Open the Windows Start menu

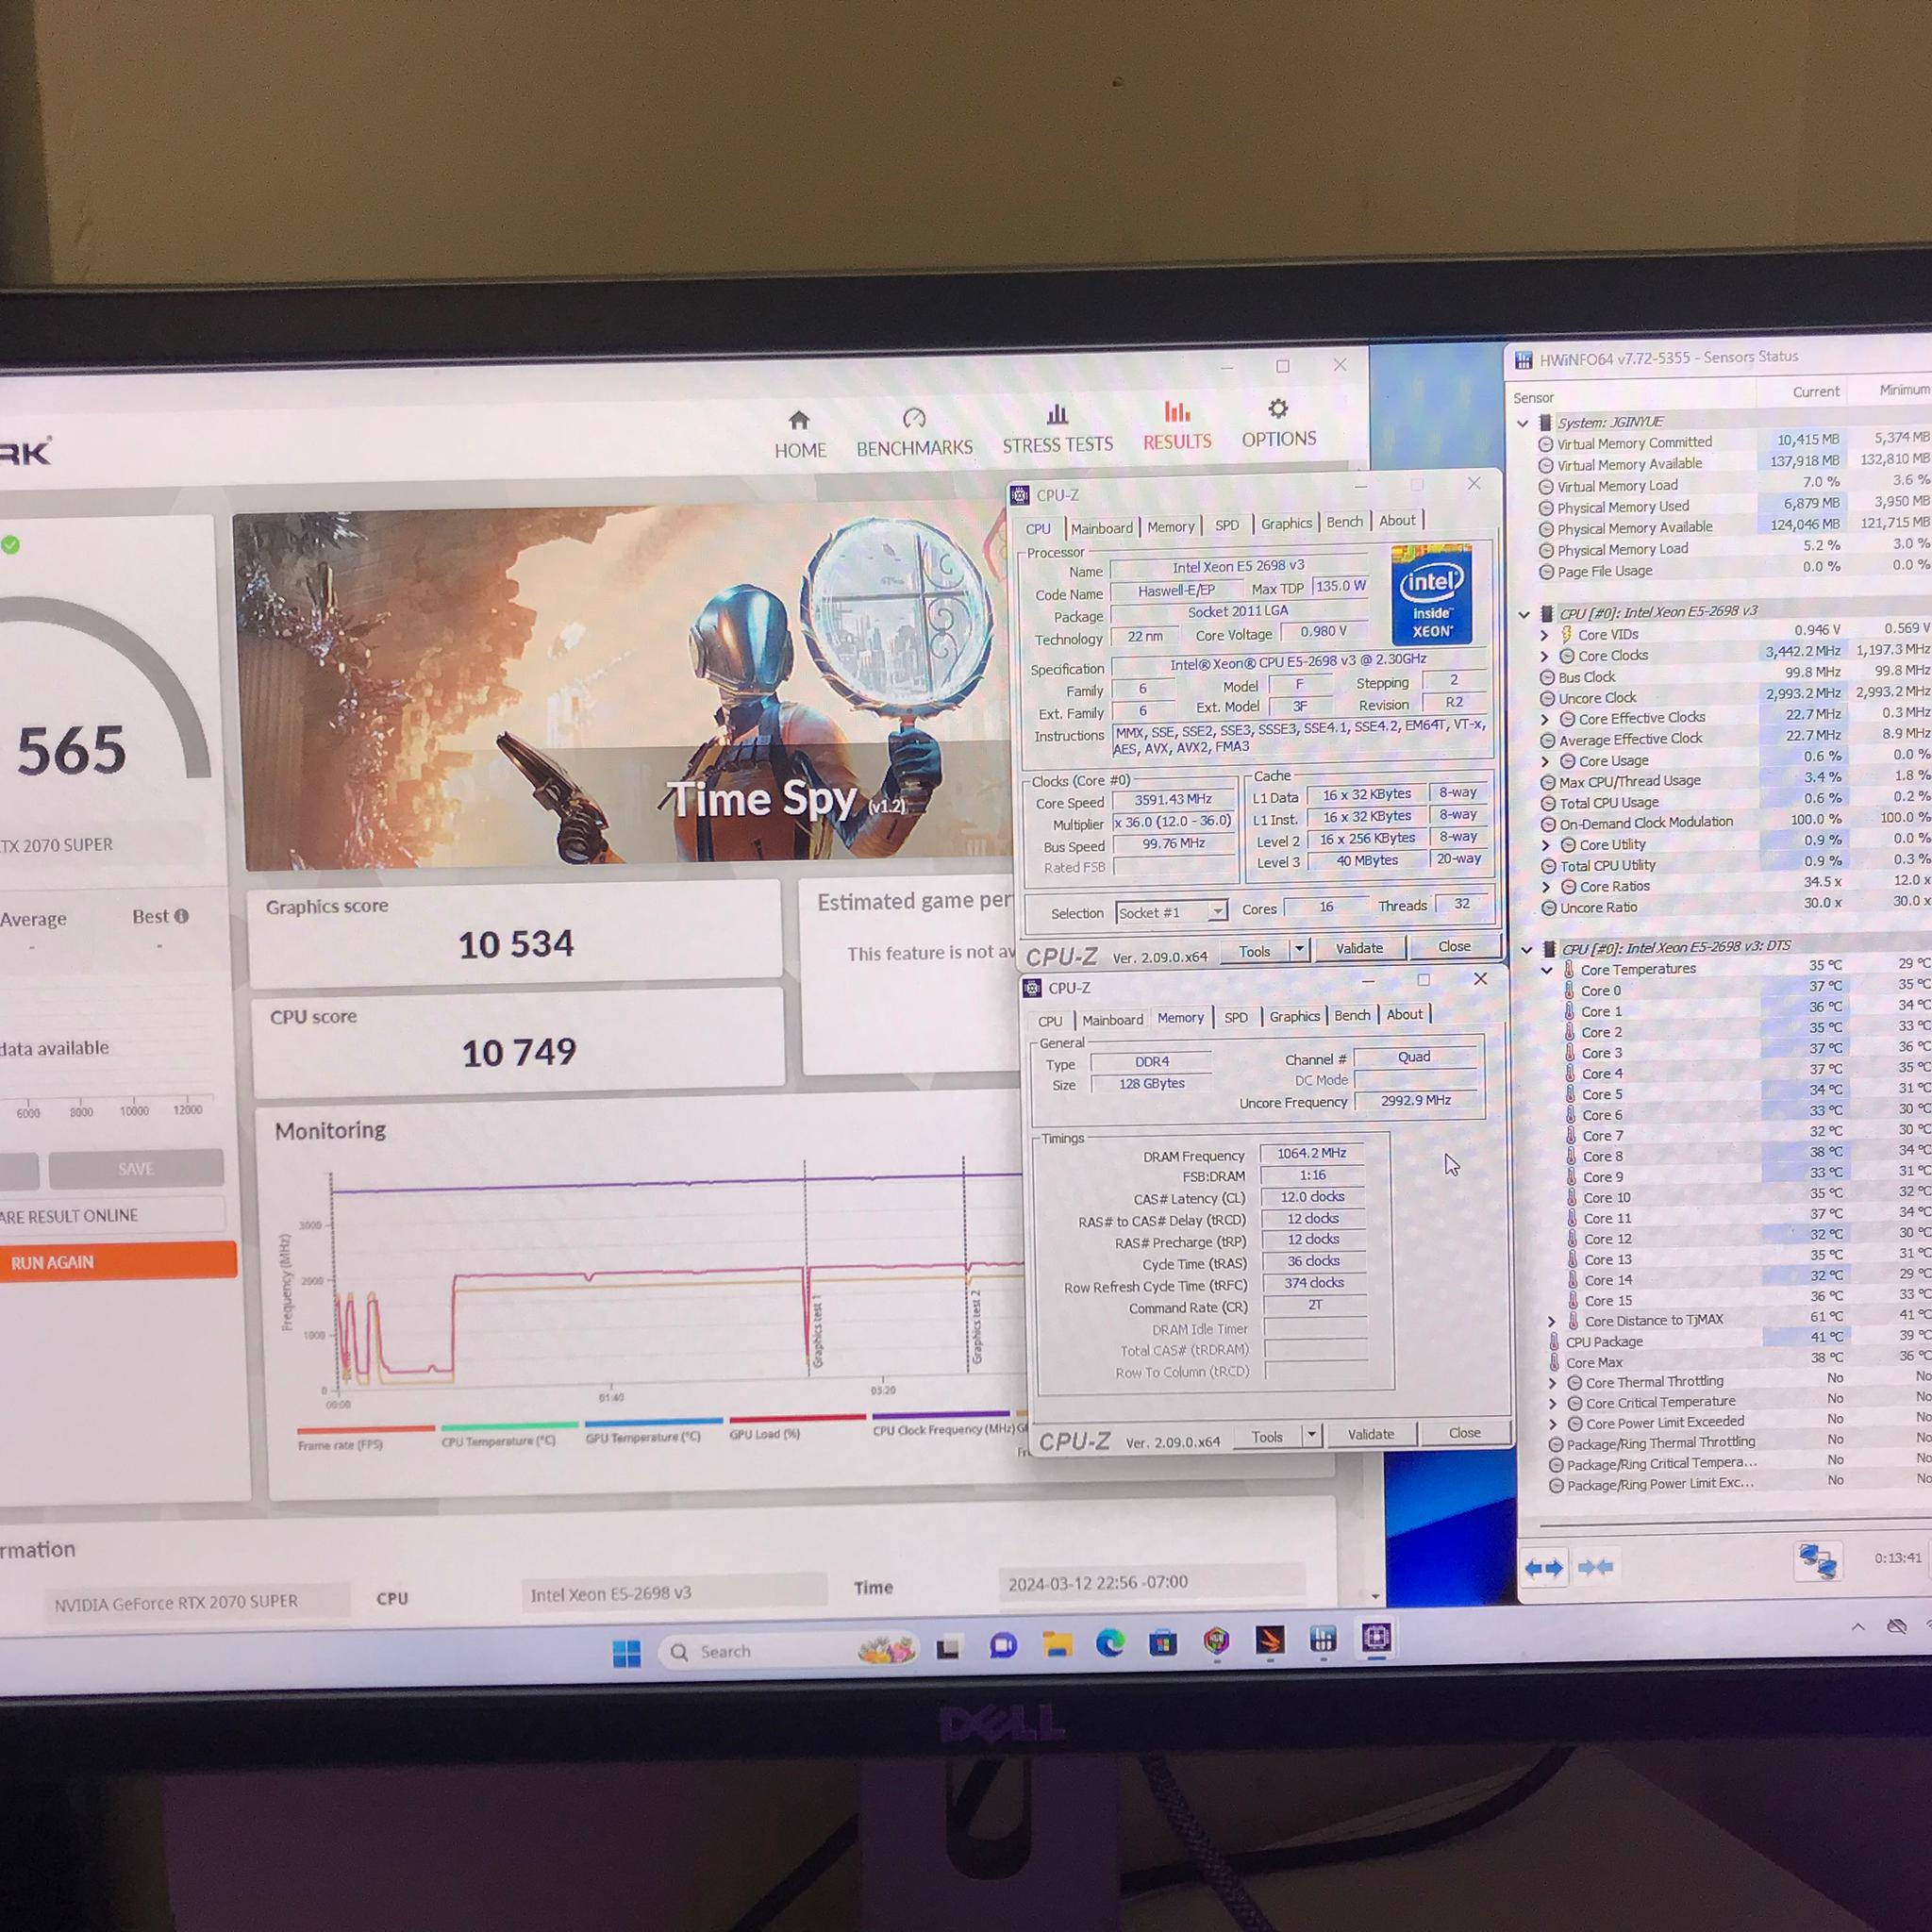626,1654
